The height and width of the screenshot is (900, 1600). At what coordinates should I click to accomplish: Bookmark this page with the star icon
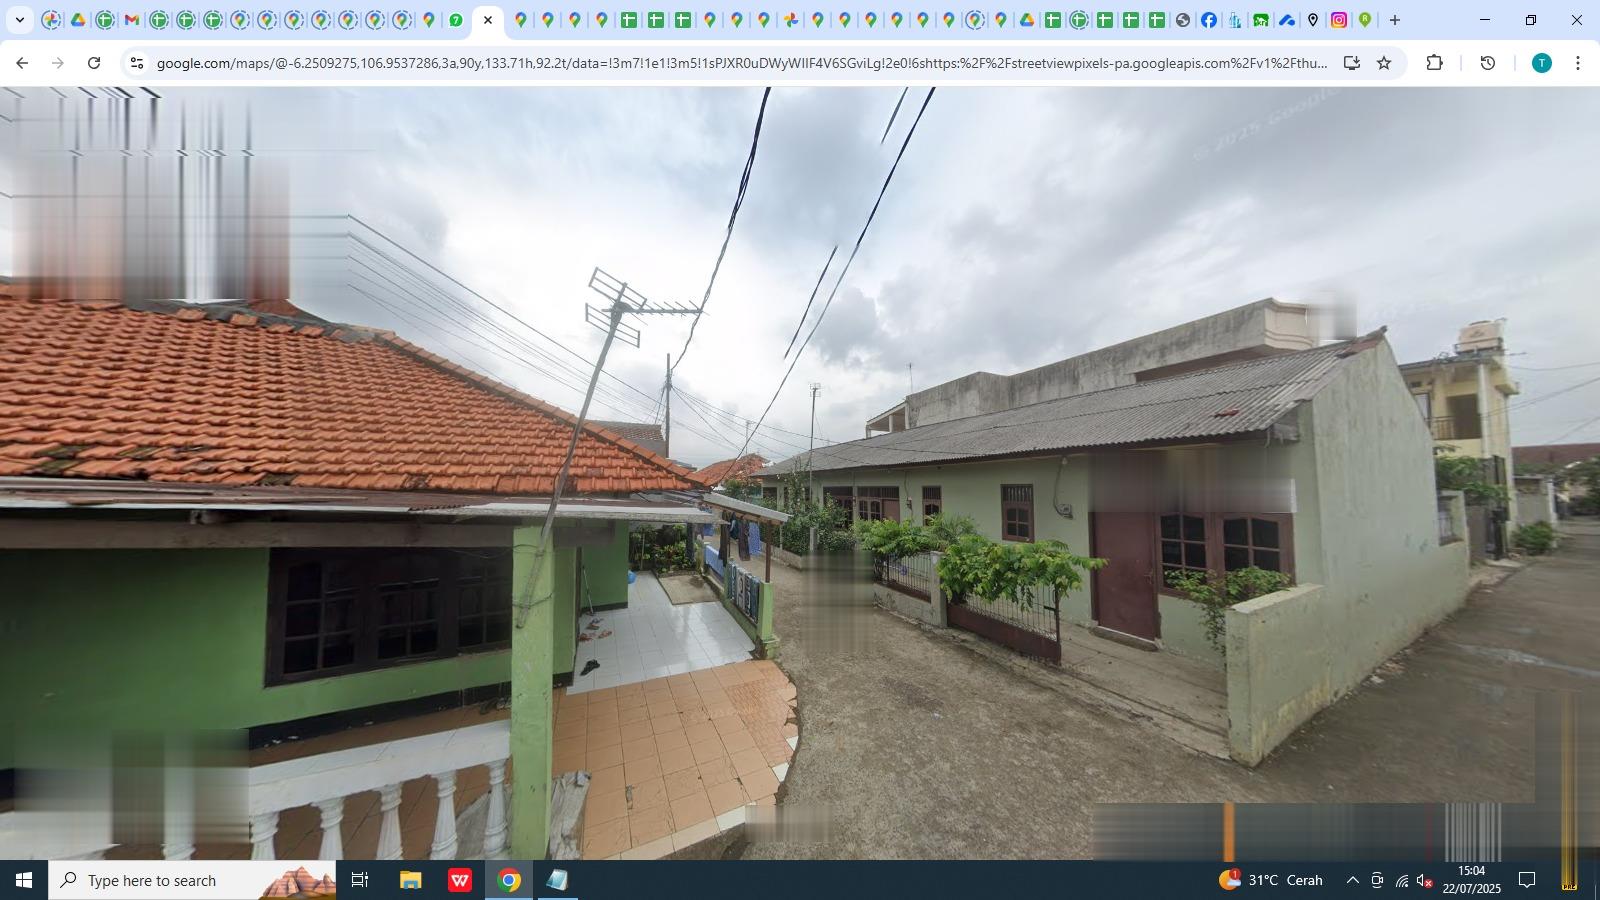click(x=1382, y=62)
